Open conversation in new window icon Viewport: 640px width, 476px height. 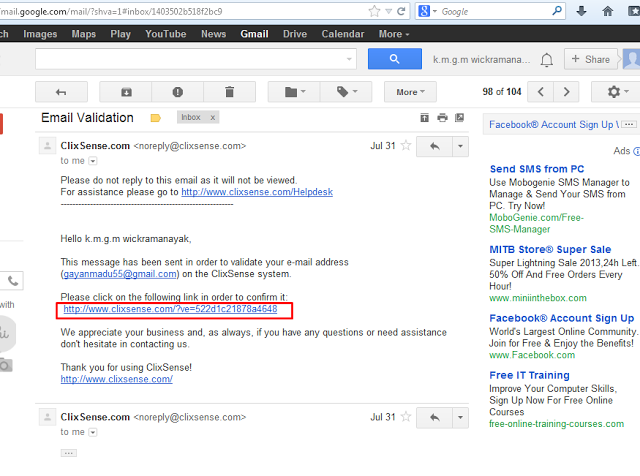tap(460, 118)
